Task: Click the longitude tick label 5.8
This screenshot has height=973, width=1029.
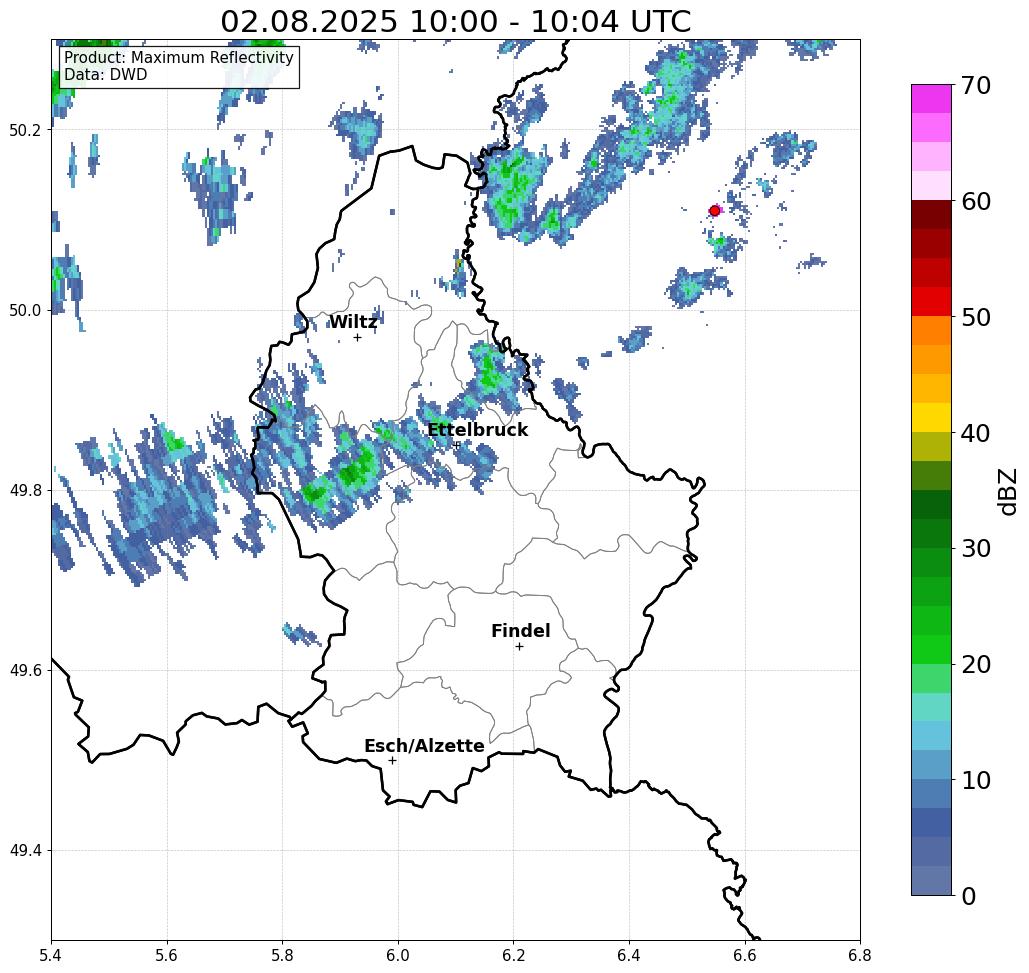Action: 283,956
